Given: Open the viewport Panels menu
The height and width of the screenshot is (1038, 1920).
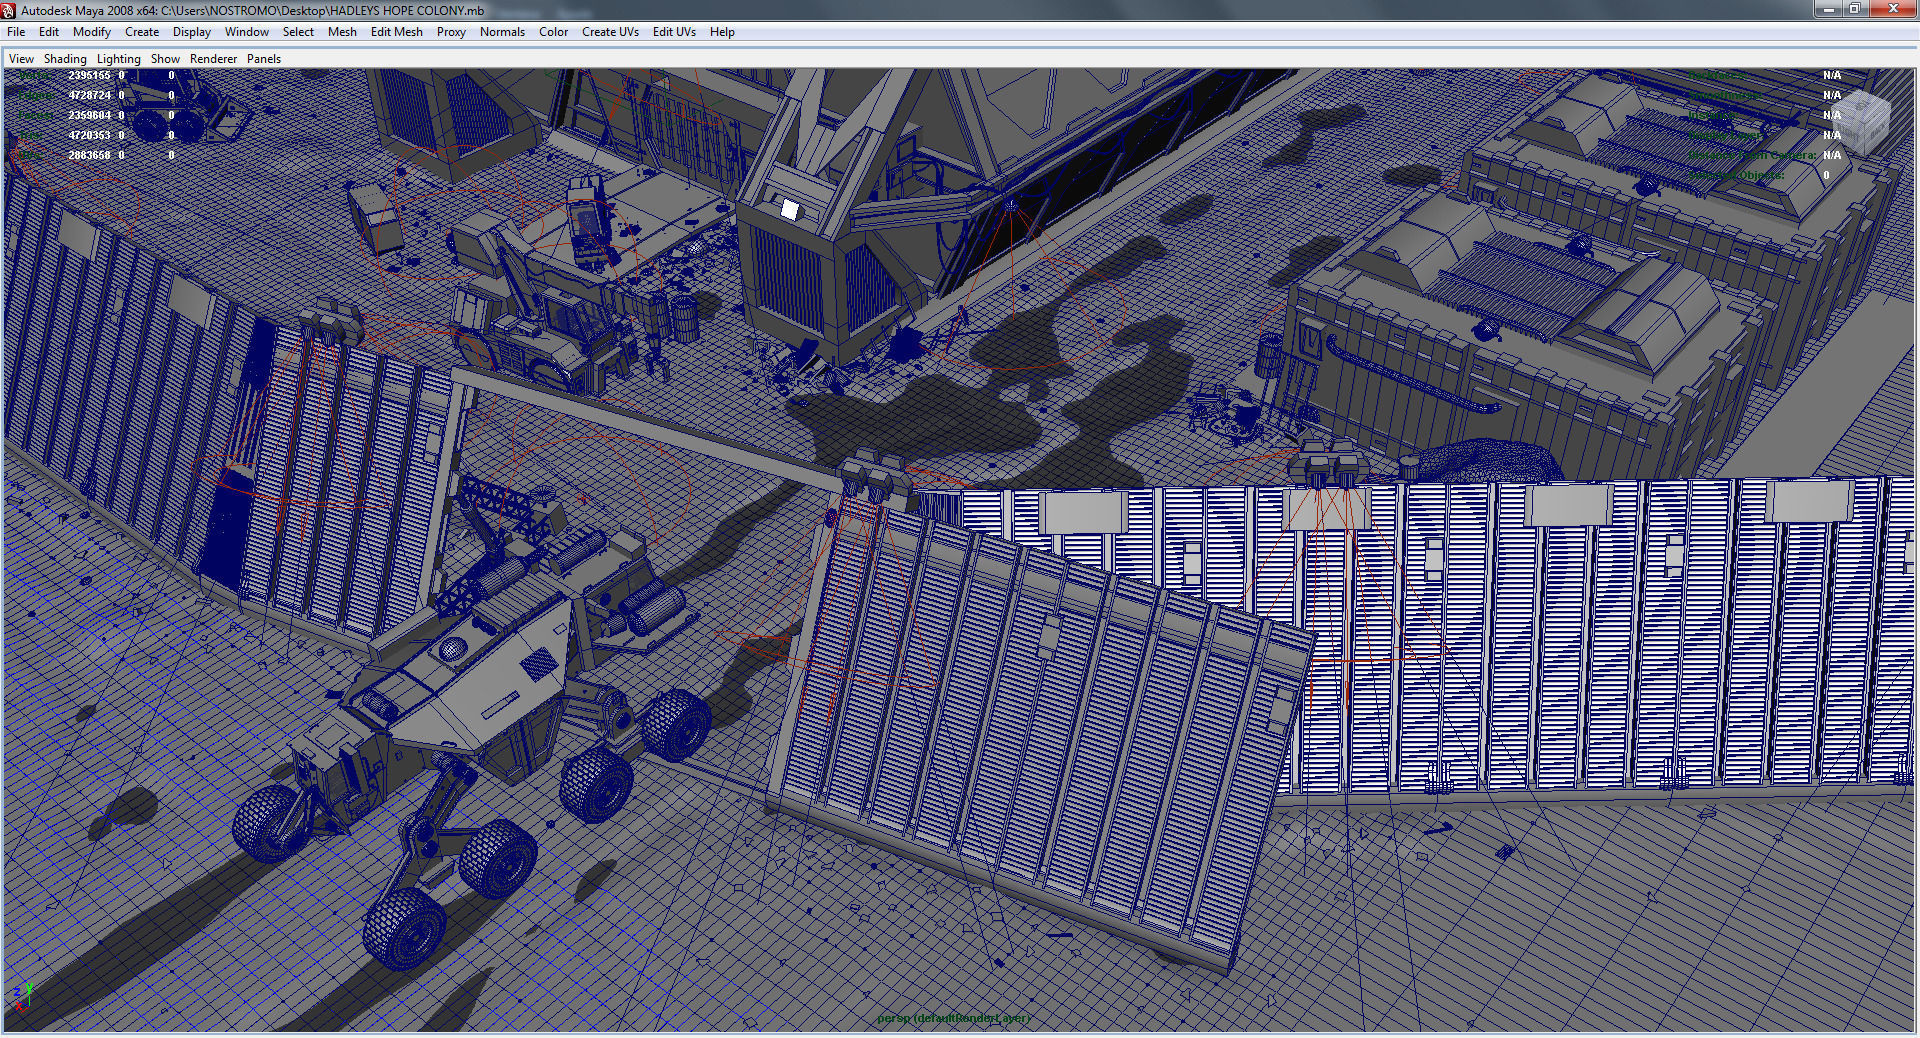Looking at the screenshot, I should pos(264,59).
